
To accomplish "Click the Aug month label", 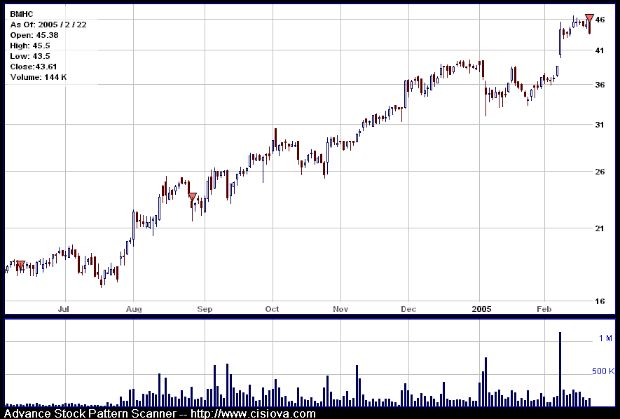I will tap(134, 309).
